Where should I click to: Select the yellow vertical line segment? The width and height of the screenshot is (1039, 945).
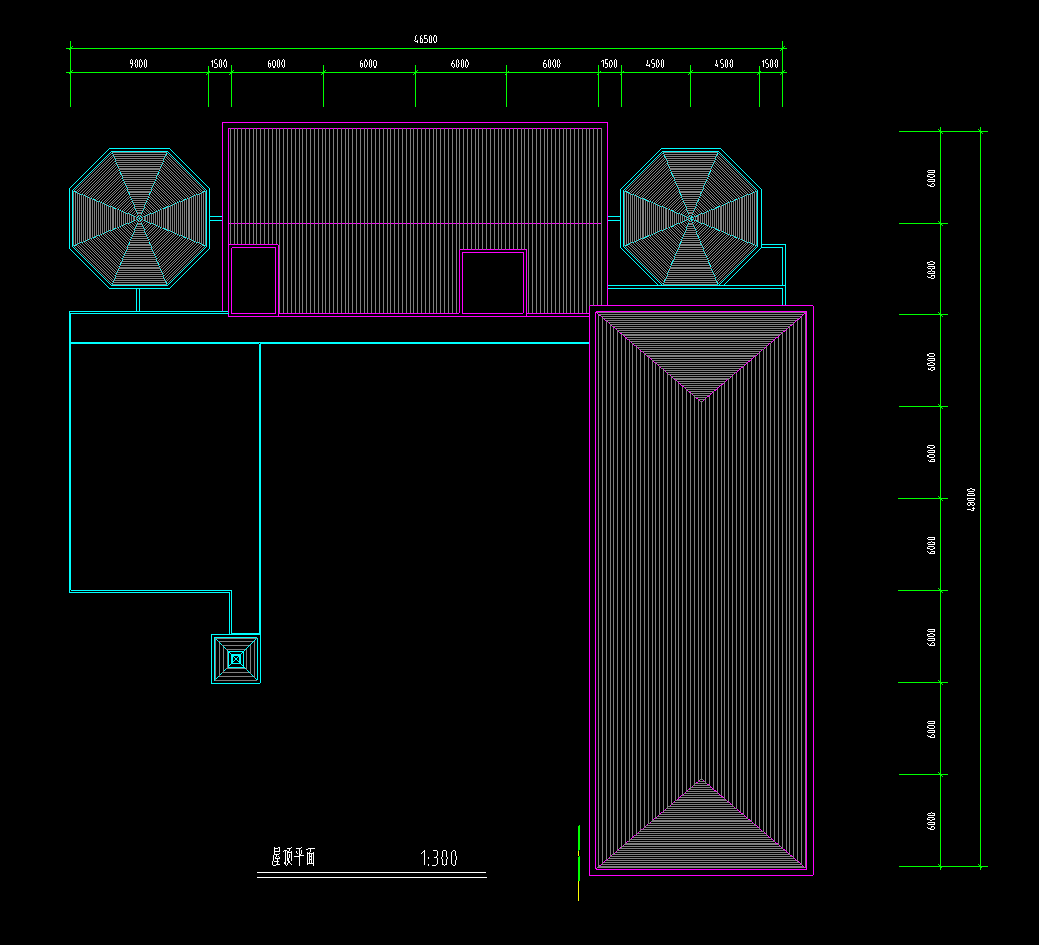tap(579, 862)
